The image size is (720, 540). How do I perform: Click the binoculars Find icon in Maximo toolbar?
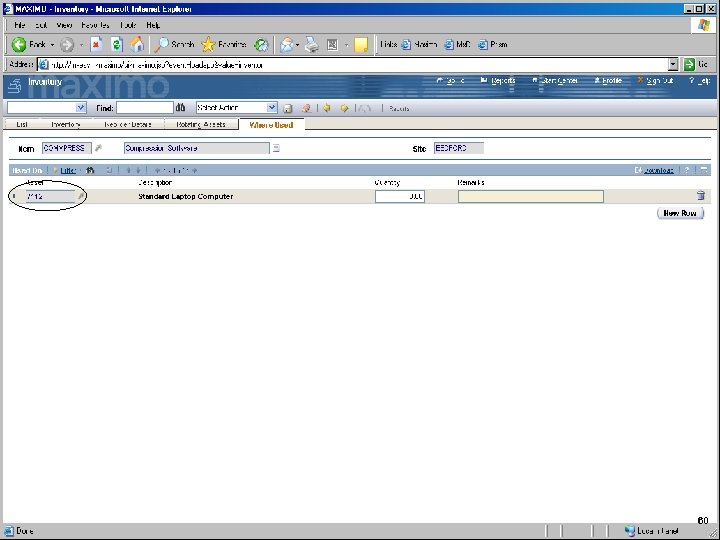click(180, 107)
